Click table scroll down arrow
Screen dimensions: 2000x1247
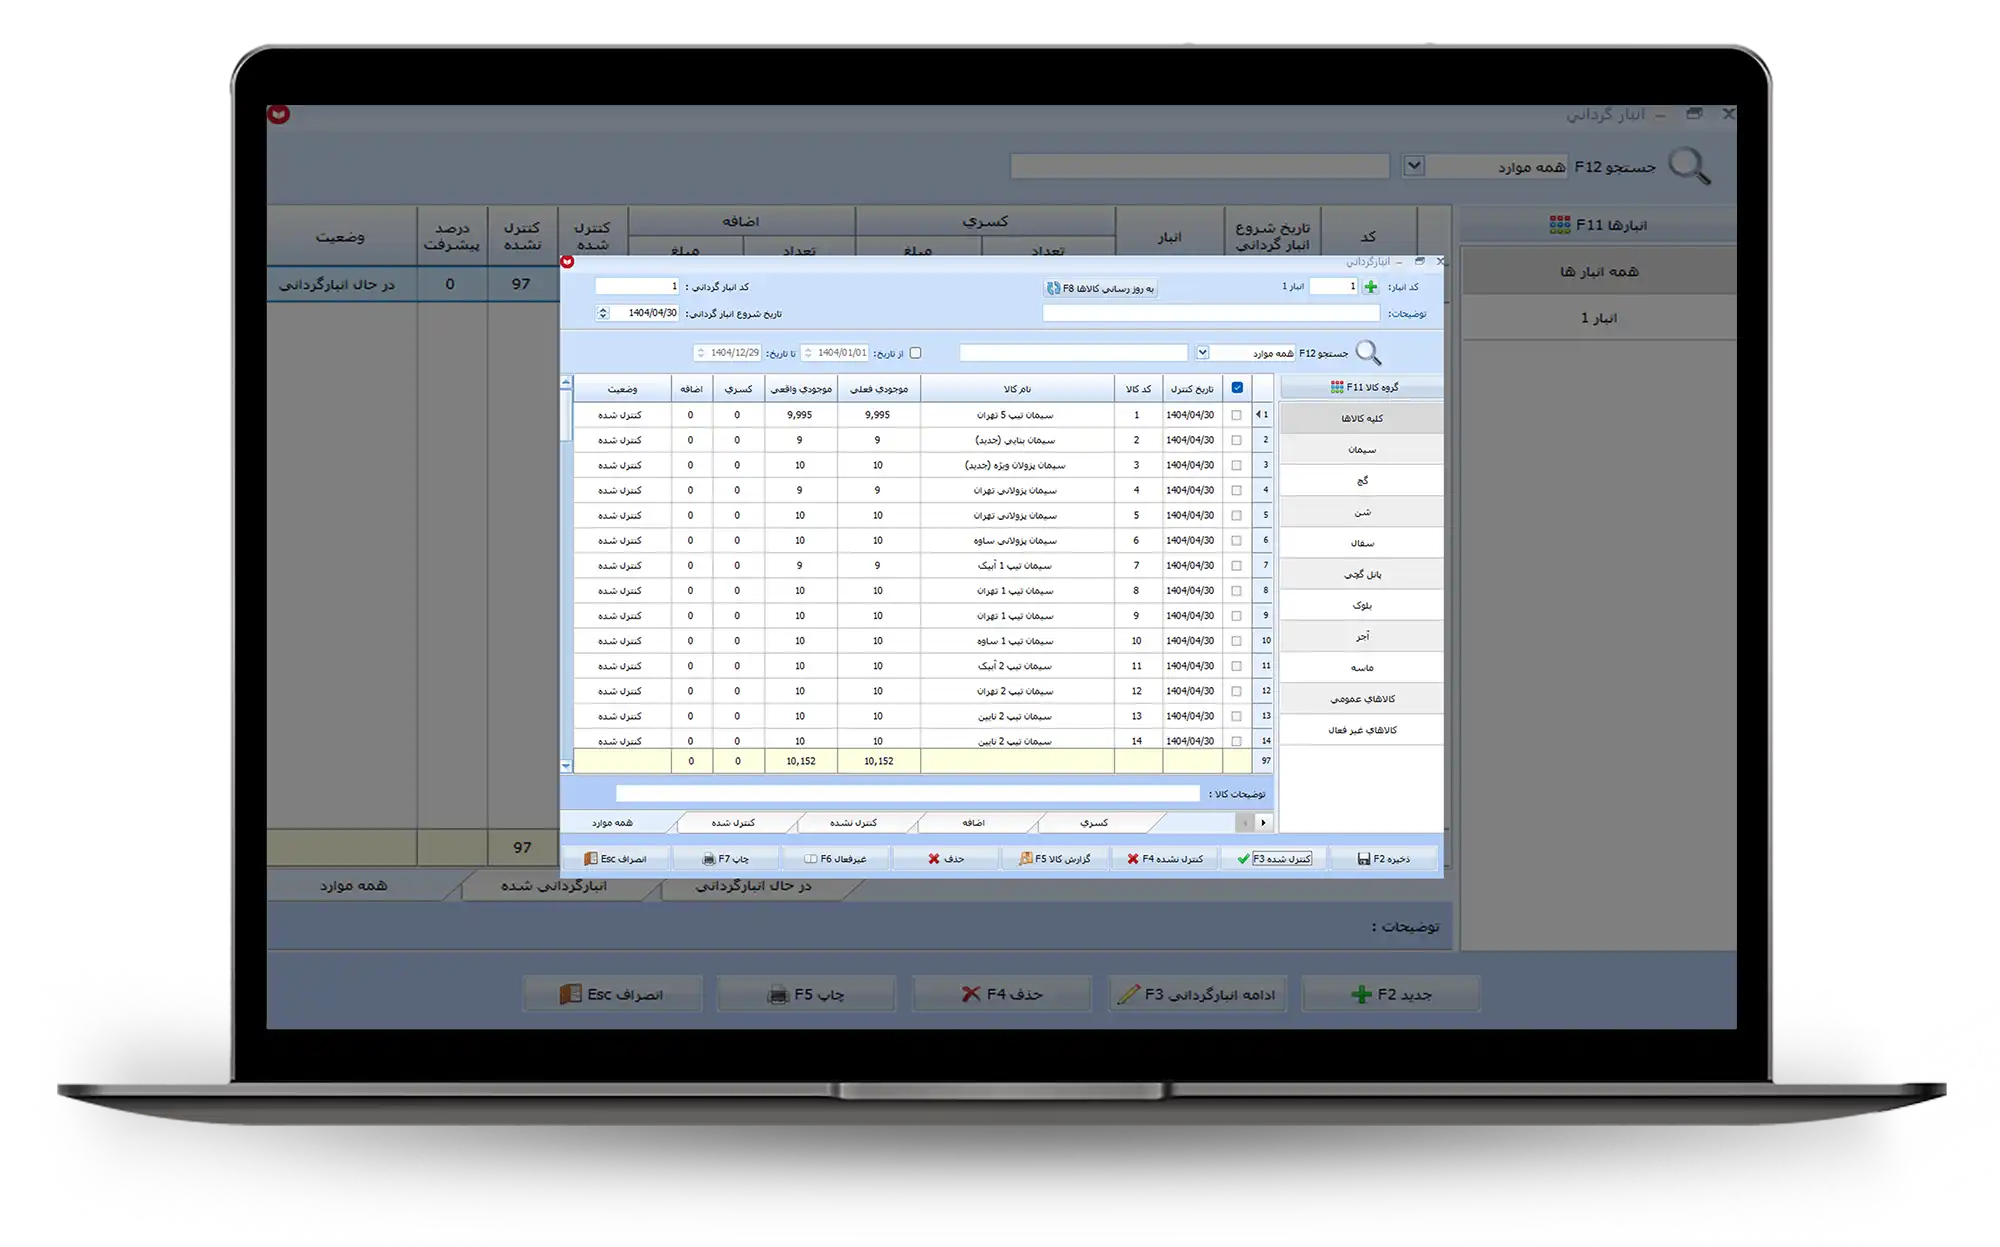(x=566, y=766)
